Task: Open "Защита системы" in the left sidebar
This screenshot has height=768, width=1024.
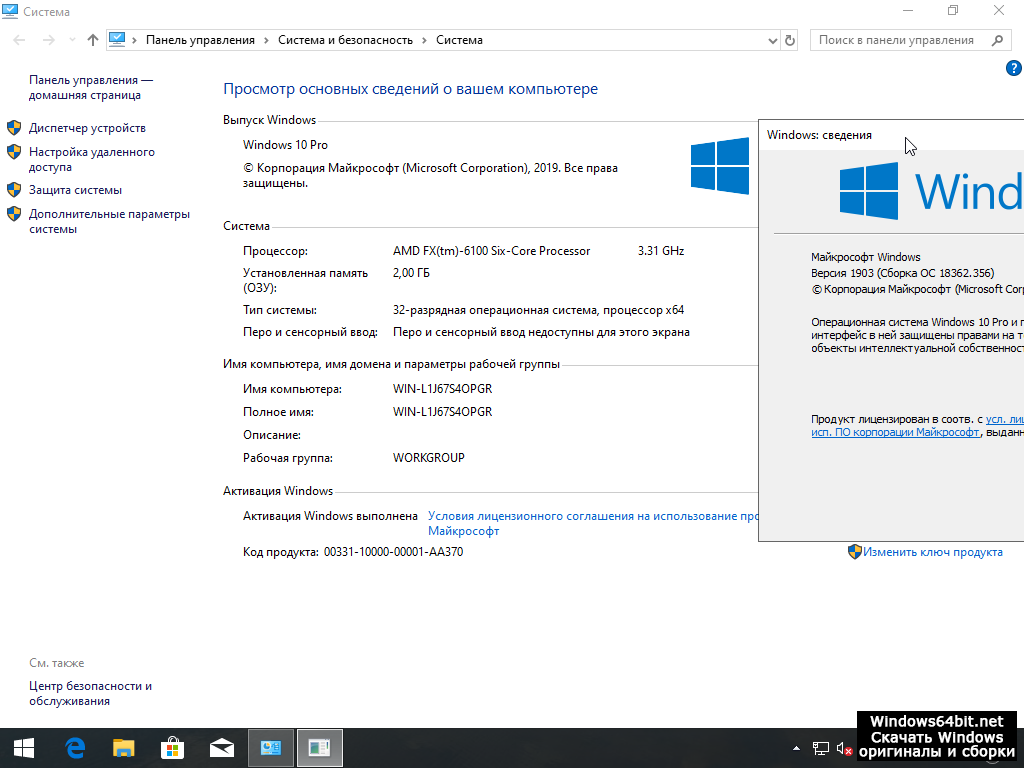Action: [75, 190]
